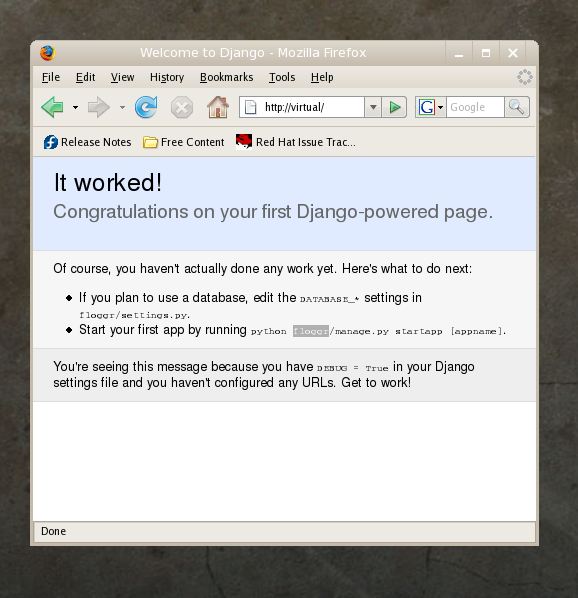Open the File menu
578x598 pixels.
(51, 77)
